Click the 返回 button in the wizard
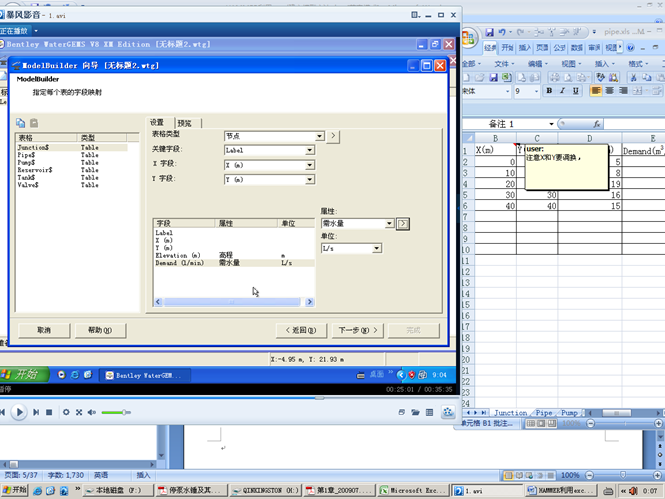665x499 pixels. click(301, 330)
